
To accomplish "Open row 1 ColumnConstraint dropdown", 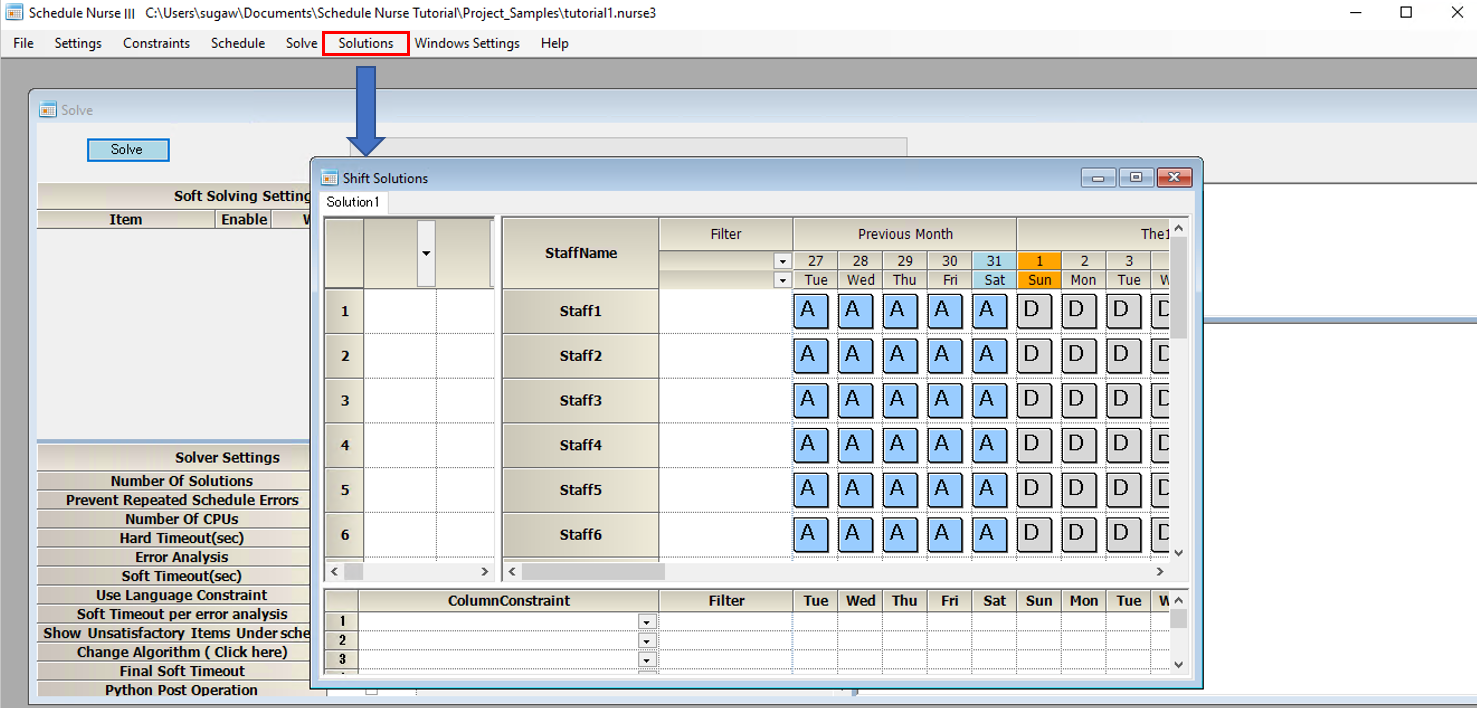I will coord(646,622).
